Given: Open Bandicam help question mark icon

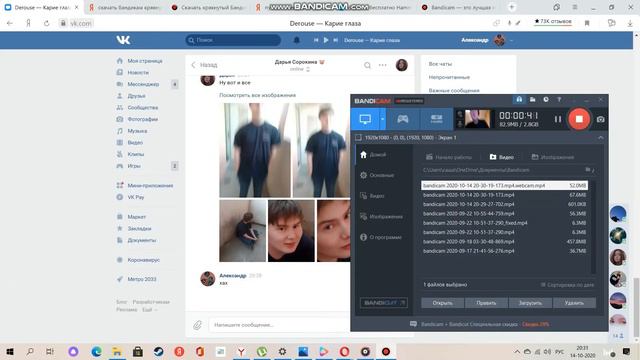Looking at the screenshot, I should click(x=559, y=100).
